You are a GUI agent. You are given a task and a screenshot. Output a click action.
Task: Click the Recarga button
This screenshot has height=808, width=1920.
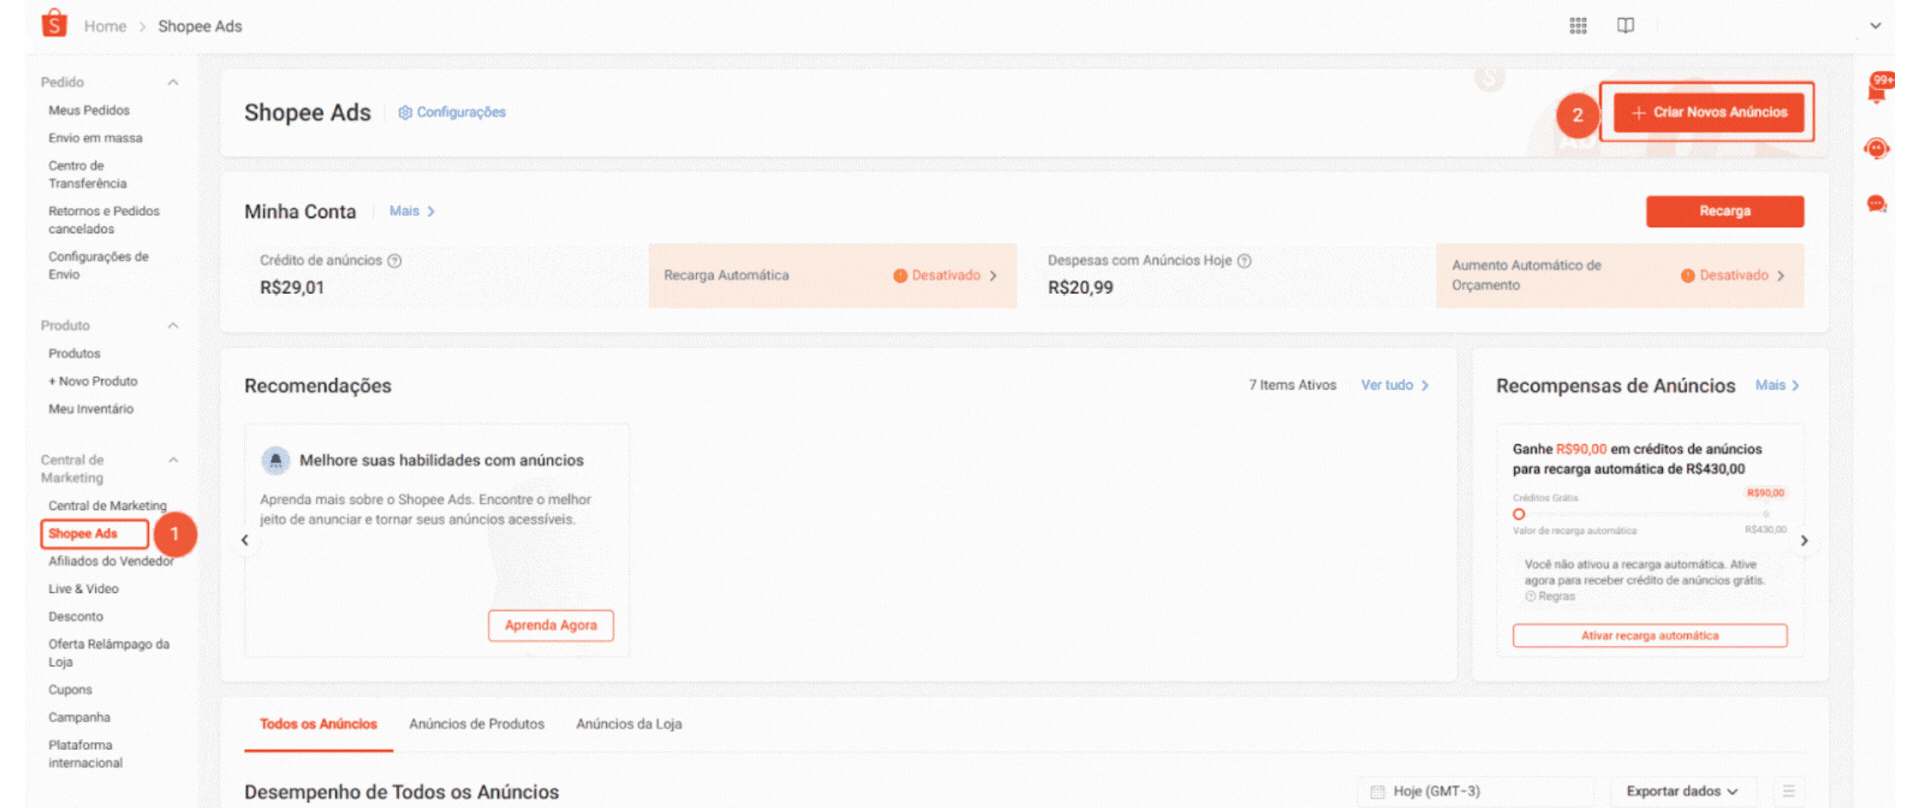[x=1724, y=211]
